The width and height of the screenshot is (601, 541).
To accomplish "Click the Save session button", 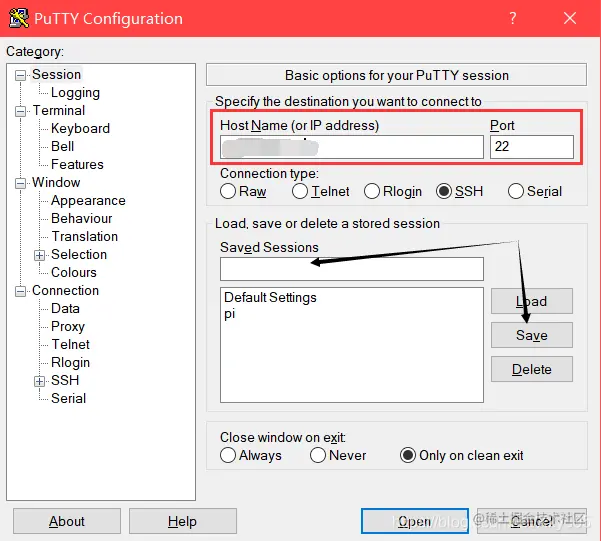I will click(x=532, y=335).
